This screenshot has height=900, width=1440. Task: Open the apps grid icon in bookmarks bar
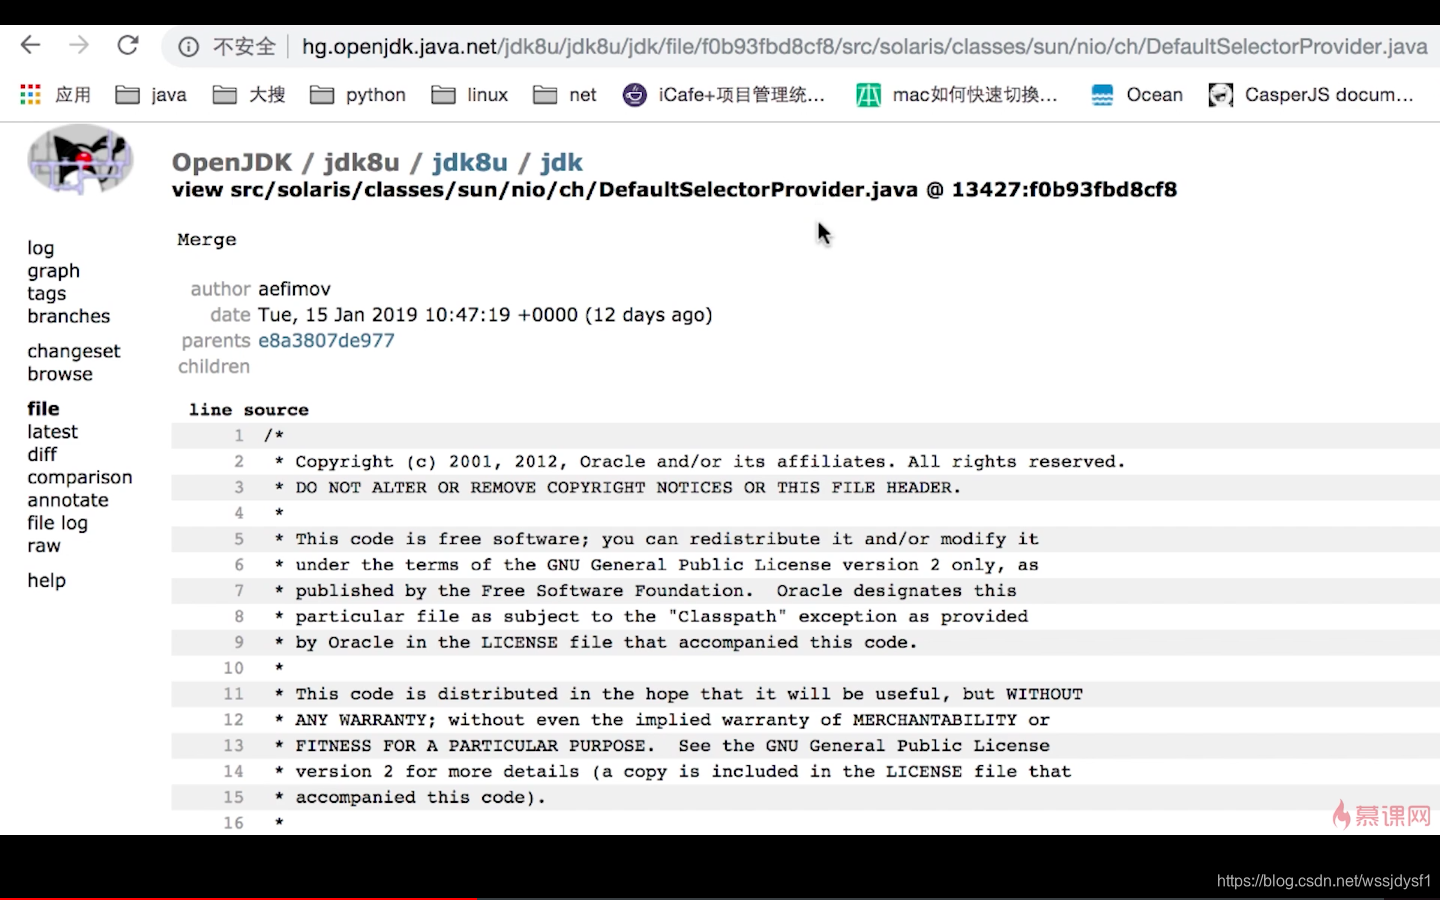click(30, 95)
